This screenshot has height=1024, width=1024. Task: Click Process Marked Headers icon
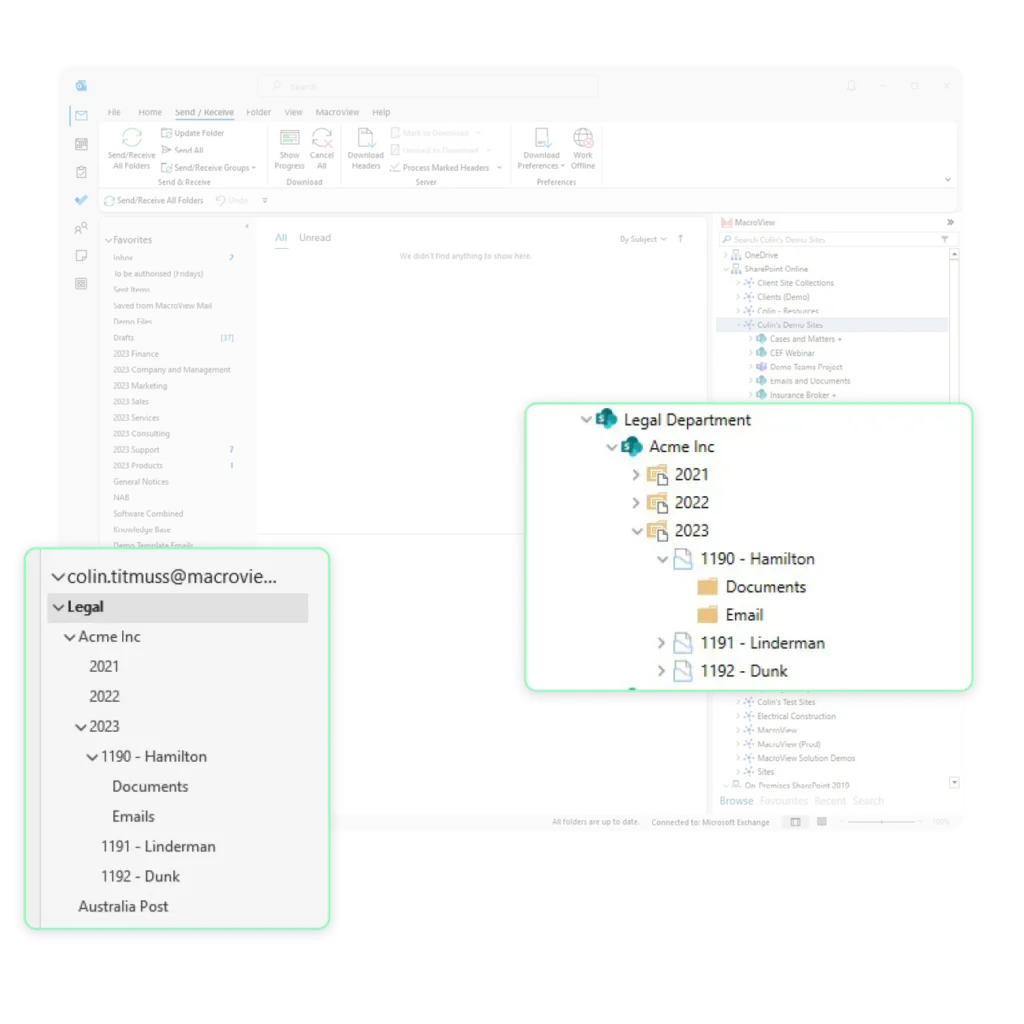coord(395,168)
